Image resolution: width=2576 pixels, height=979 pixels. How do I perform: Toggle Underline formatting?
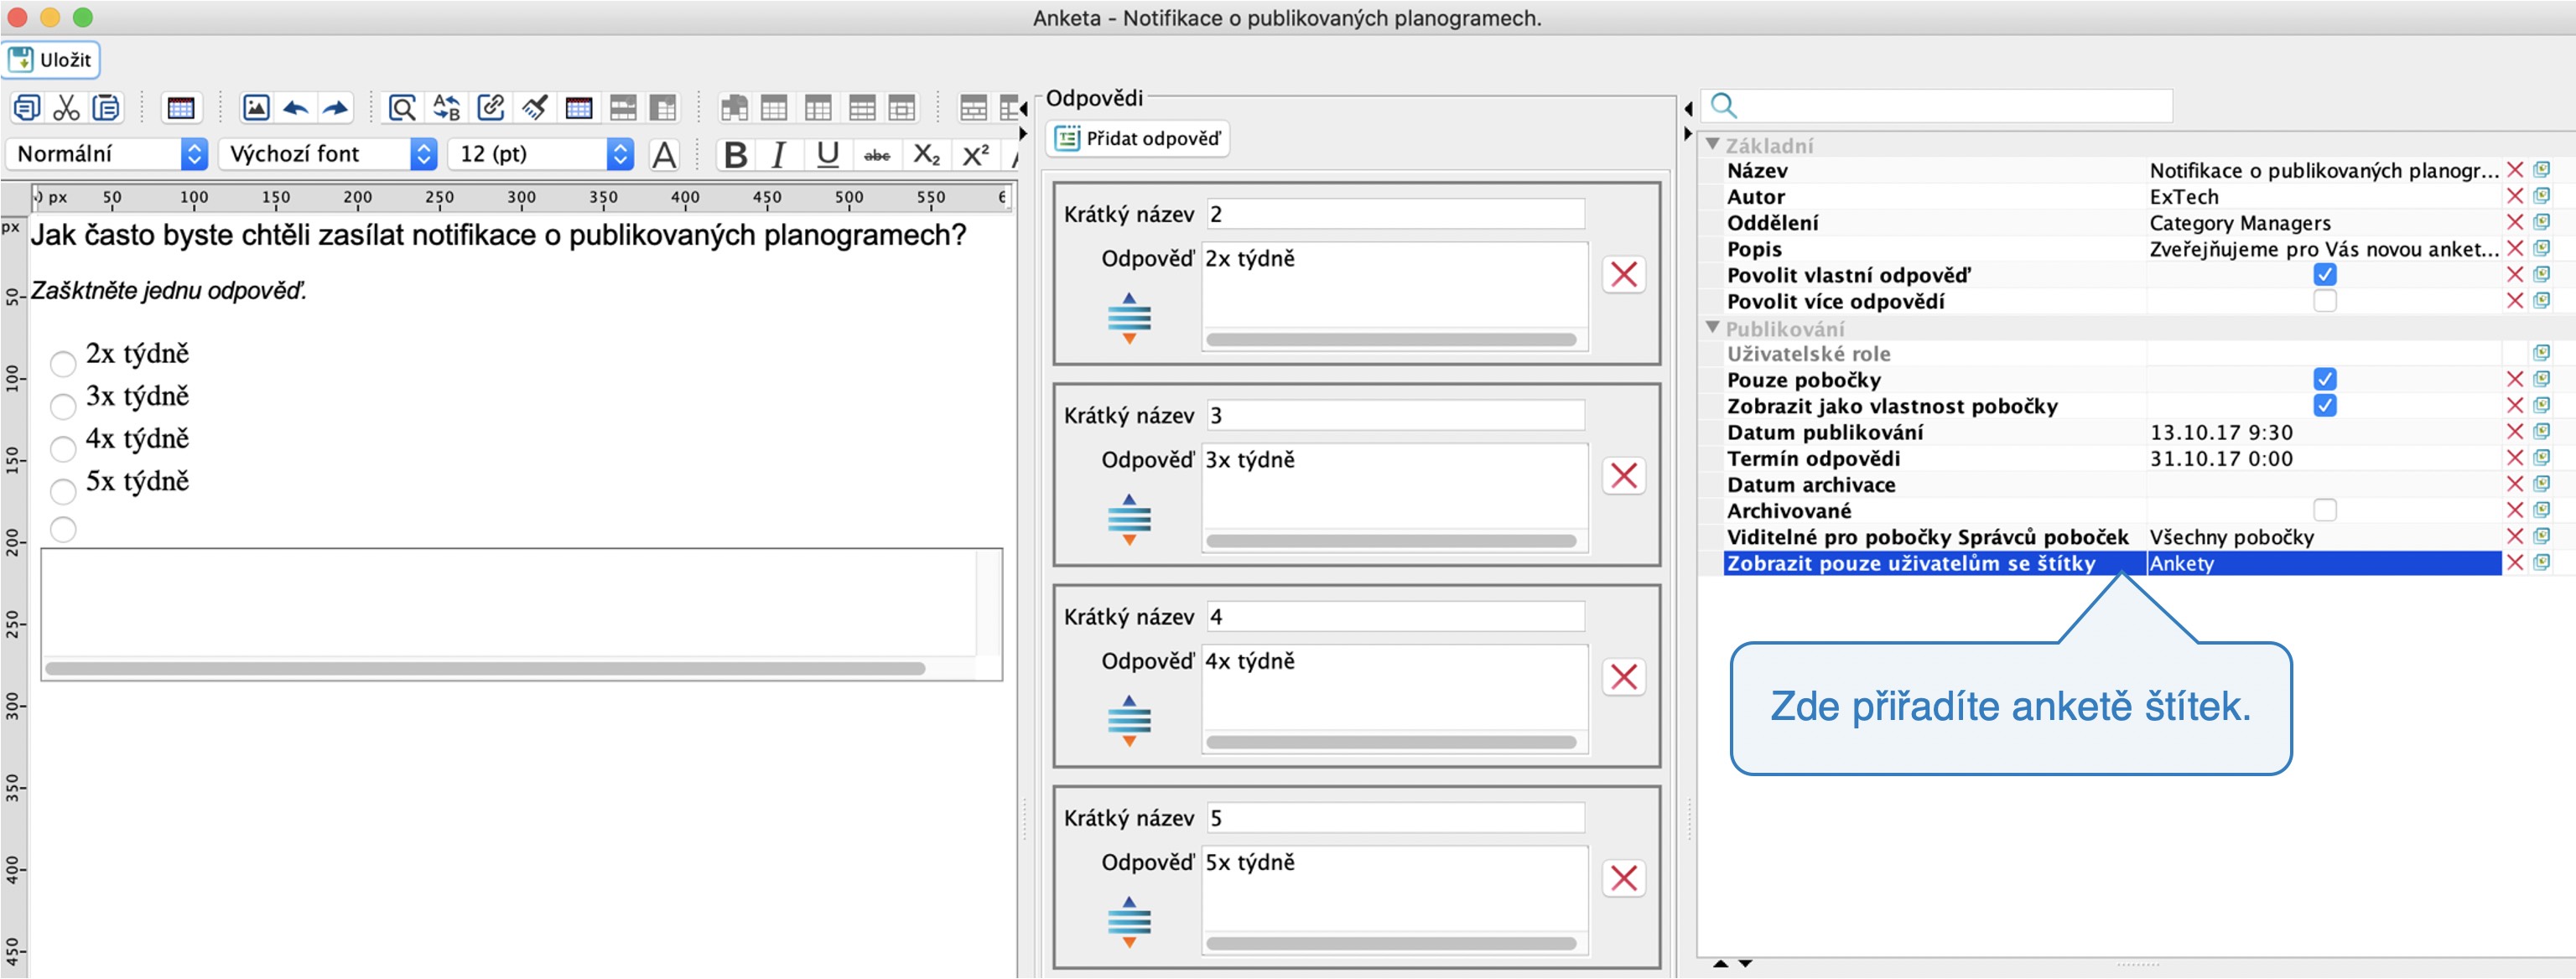tap(827, 155)
